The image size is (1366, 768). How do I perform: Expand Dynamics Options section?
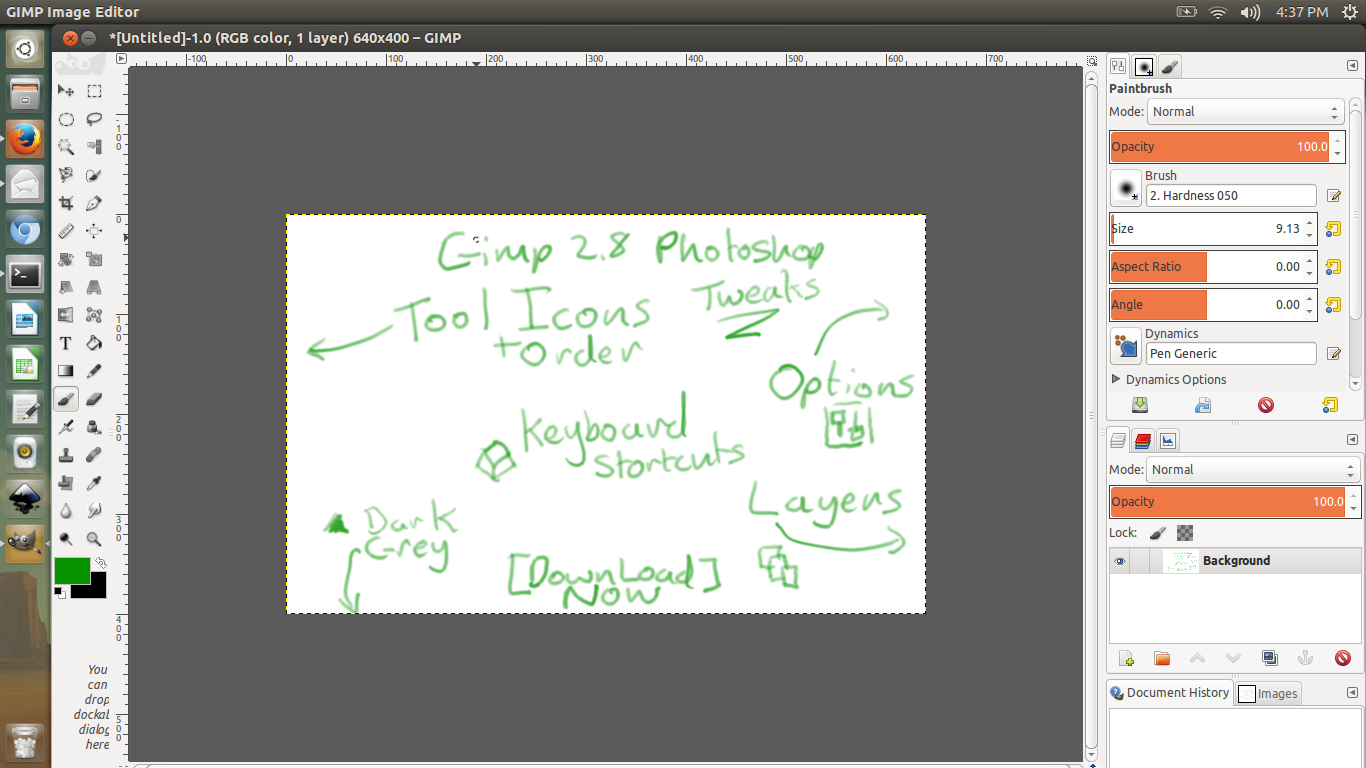click(x=1116, y=380)
